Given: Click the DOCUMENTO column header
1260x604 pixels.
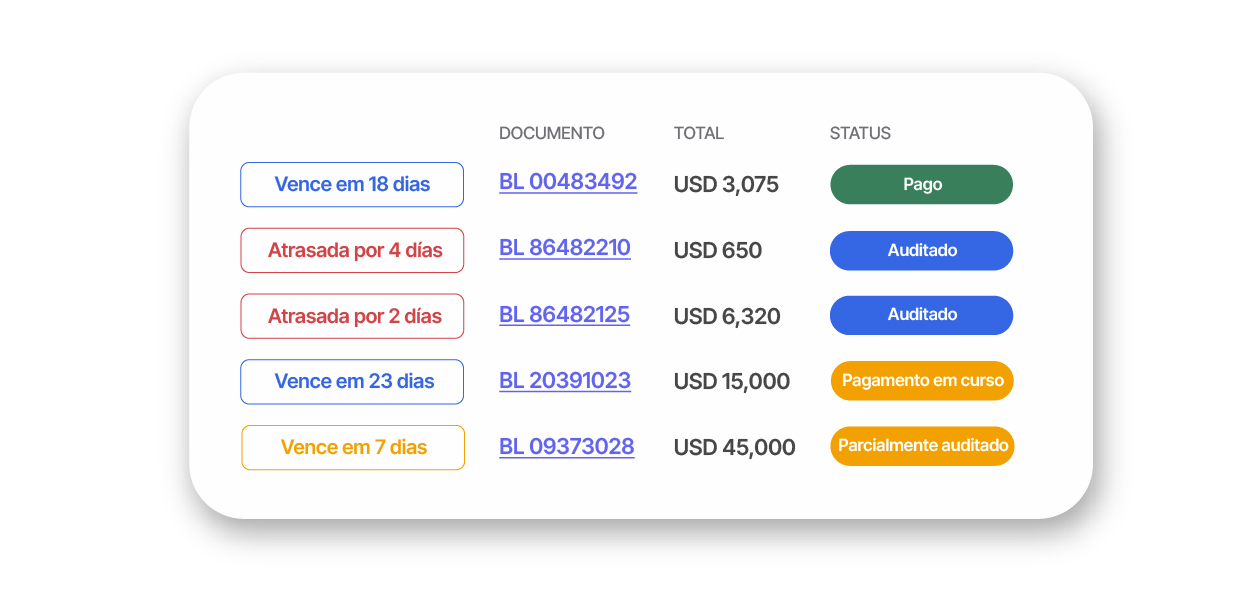Looking at the screenshot, I should click(551, 133).
